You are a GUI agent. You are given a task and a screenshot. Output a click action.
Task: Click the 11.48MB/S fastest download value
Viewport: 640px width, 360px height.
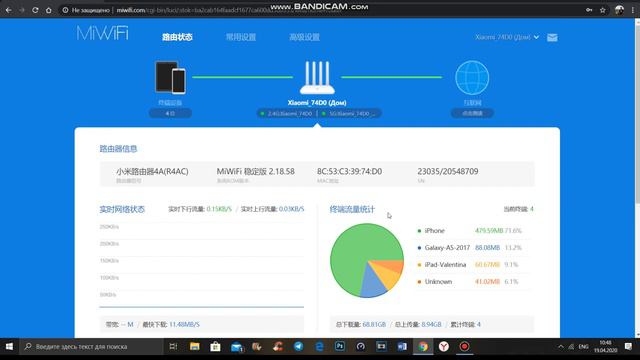tap(184, 324)
